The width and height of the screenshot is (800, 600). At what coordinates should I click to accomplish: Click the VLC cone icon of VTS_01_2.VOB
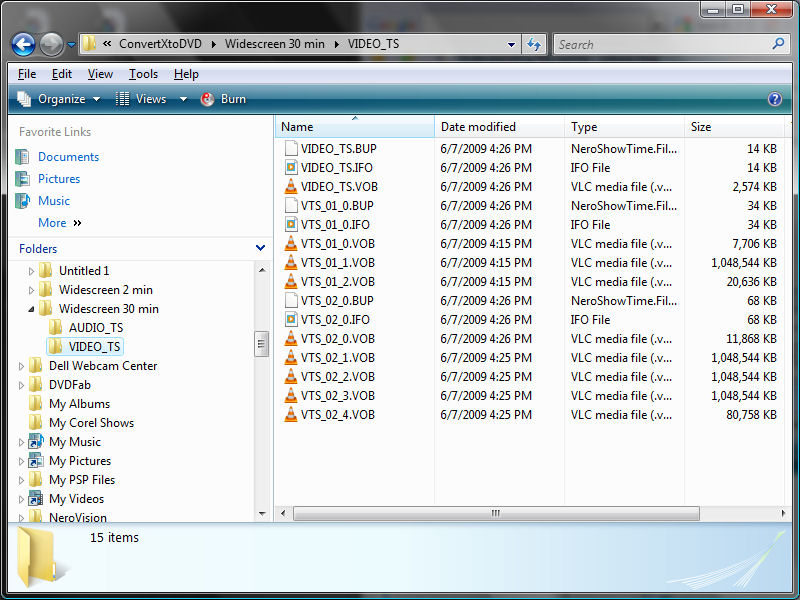pyautogui.click(x=291, y=281)
